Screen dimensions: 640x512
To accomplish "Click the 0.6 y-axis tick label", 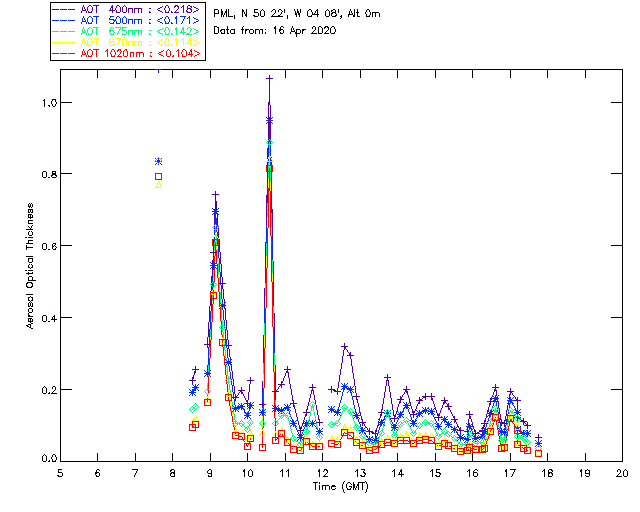I will [49, 246].
